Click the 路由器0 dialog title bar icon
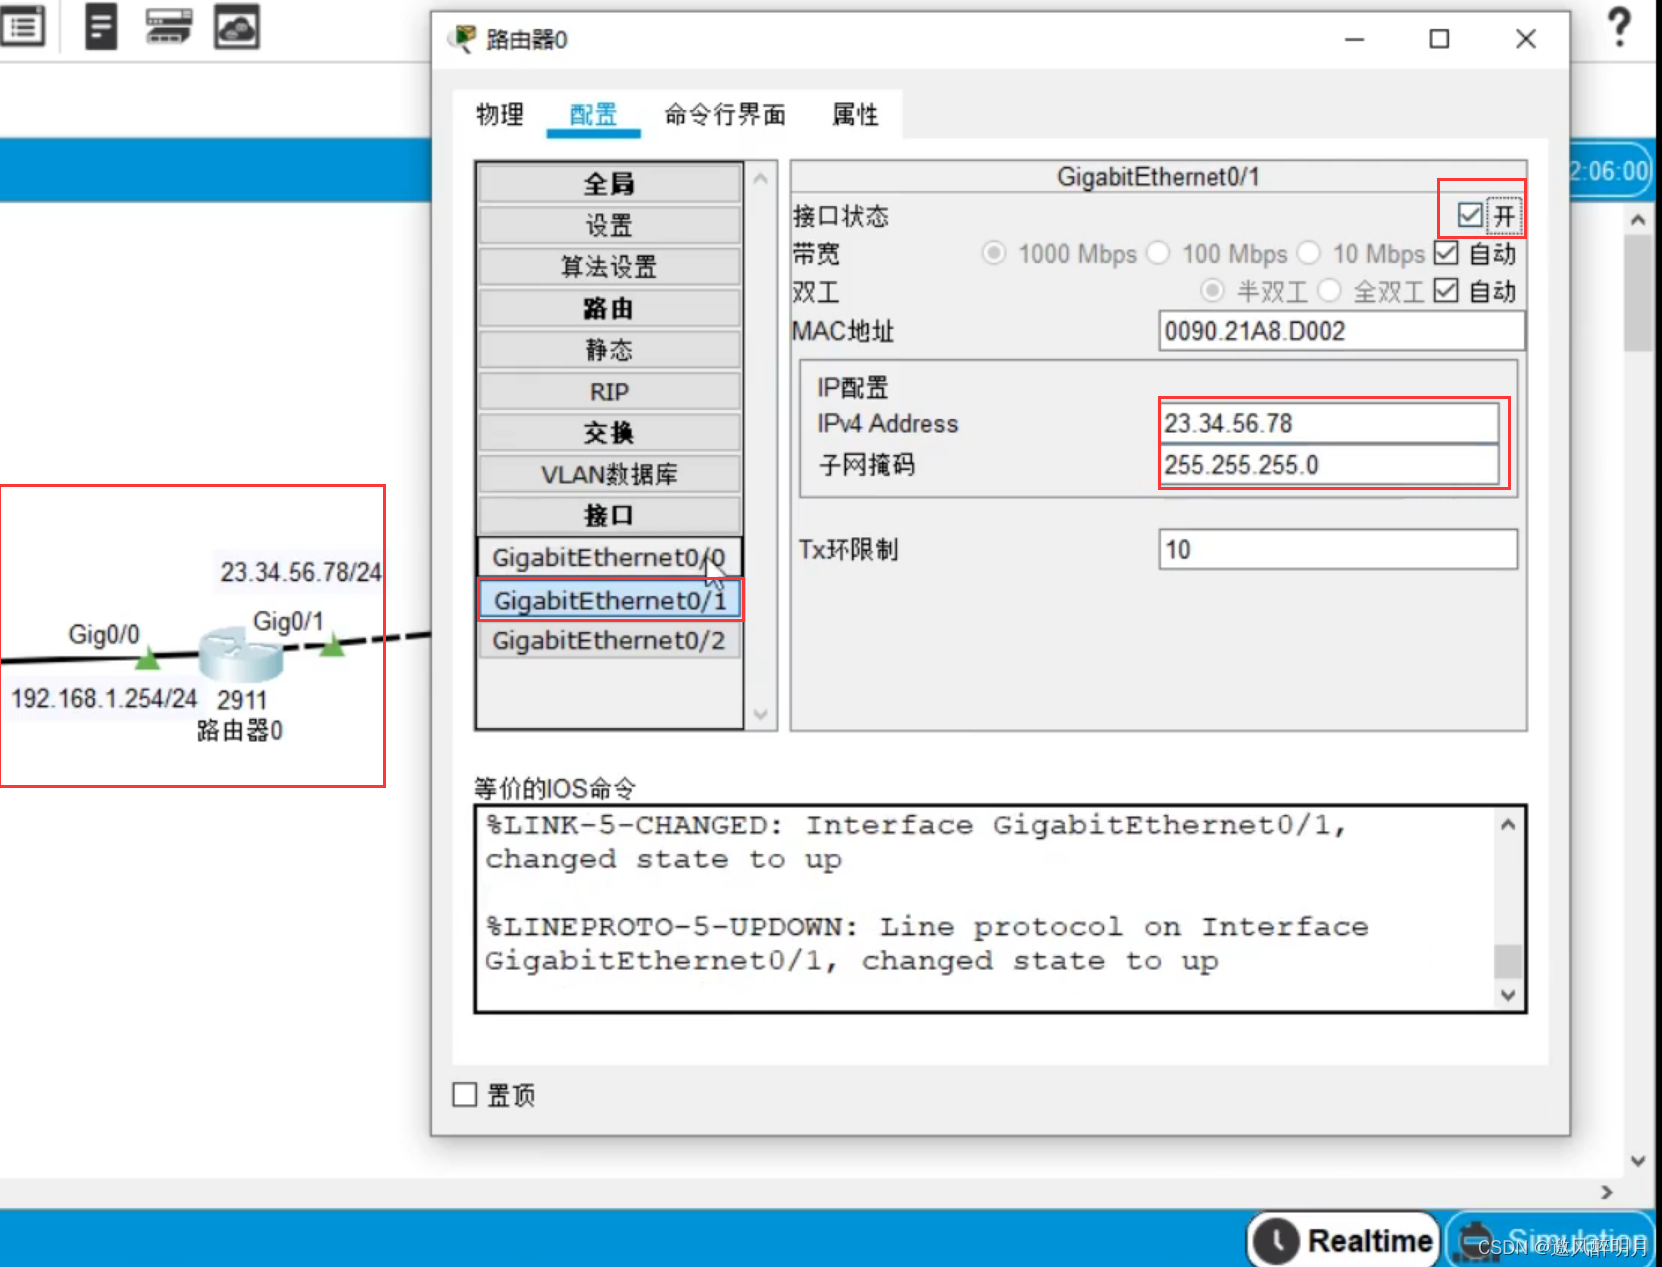This screenshot has height=1267, width=1662. 462,39
